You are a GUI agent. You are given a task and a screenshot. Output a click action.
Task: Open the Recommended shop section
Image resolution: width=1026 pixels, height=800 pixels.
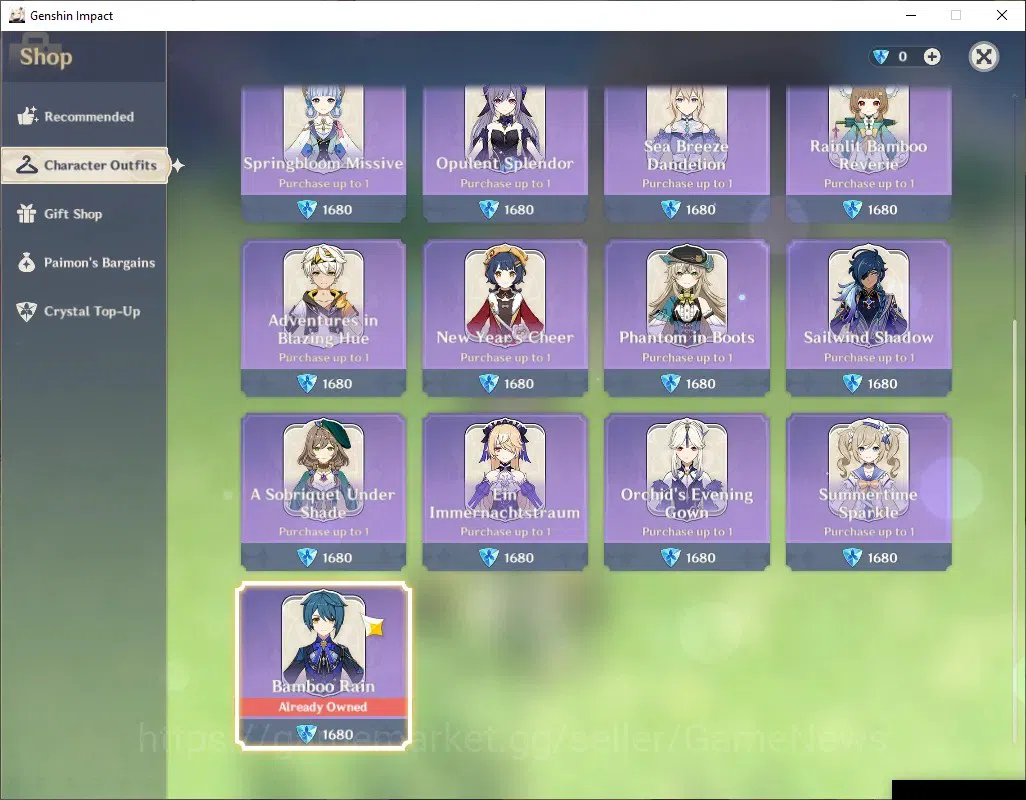click(84, 116)
